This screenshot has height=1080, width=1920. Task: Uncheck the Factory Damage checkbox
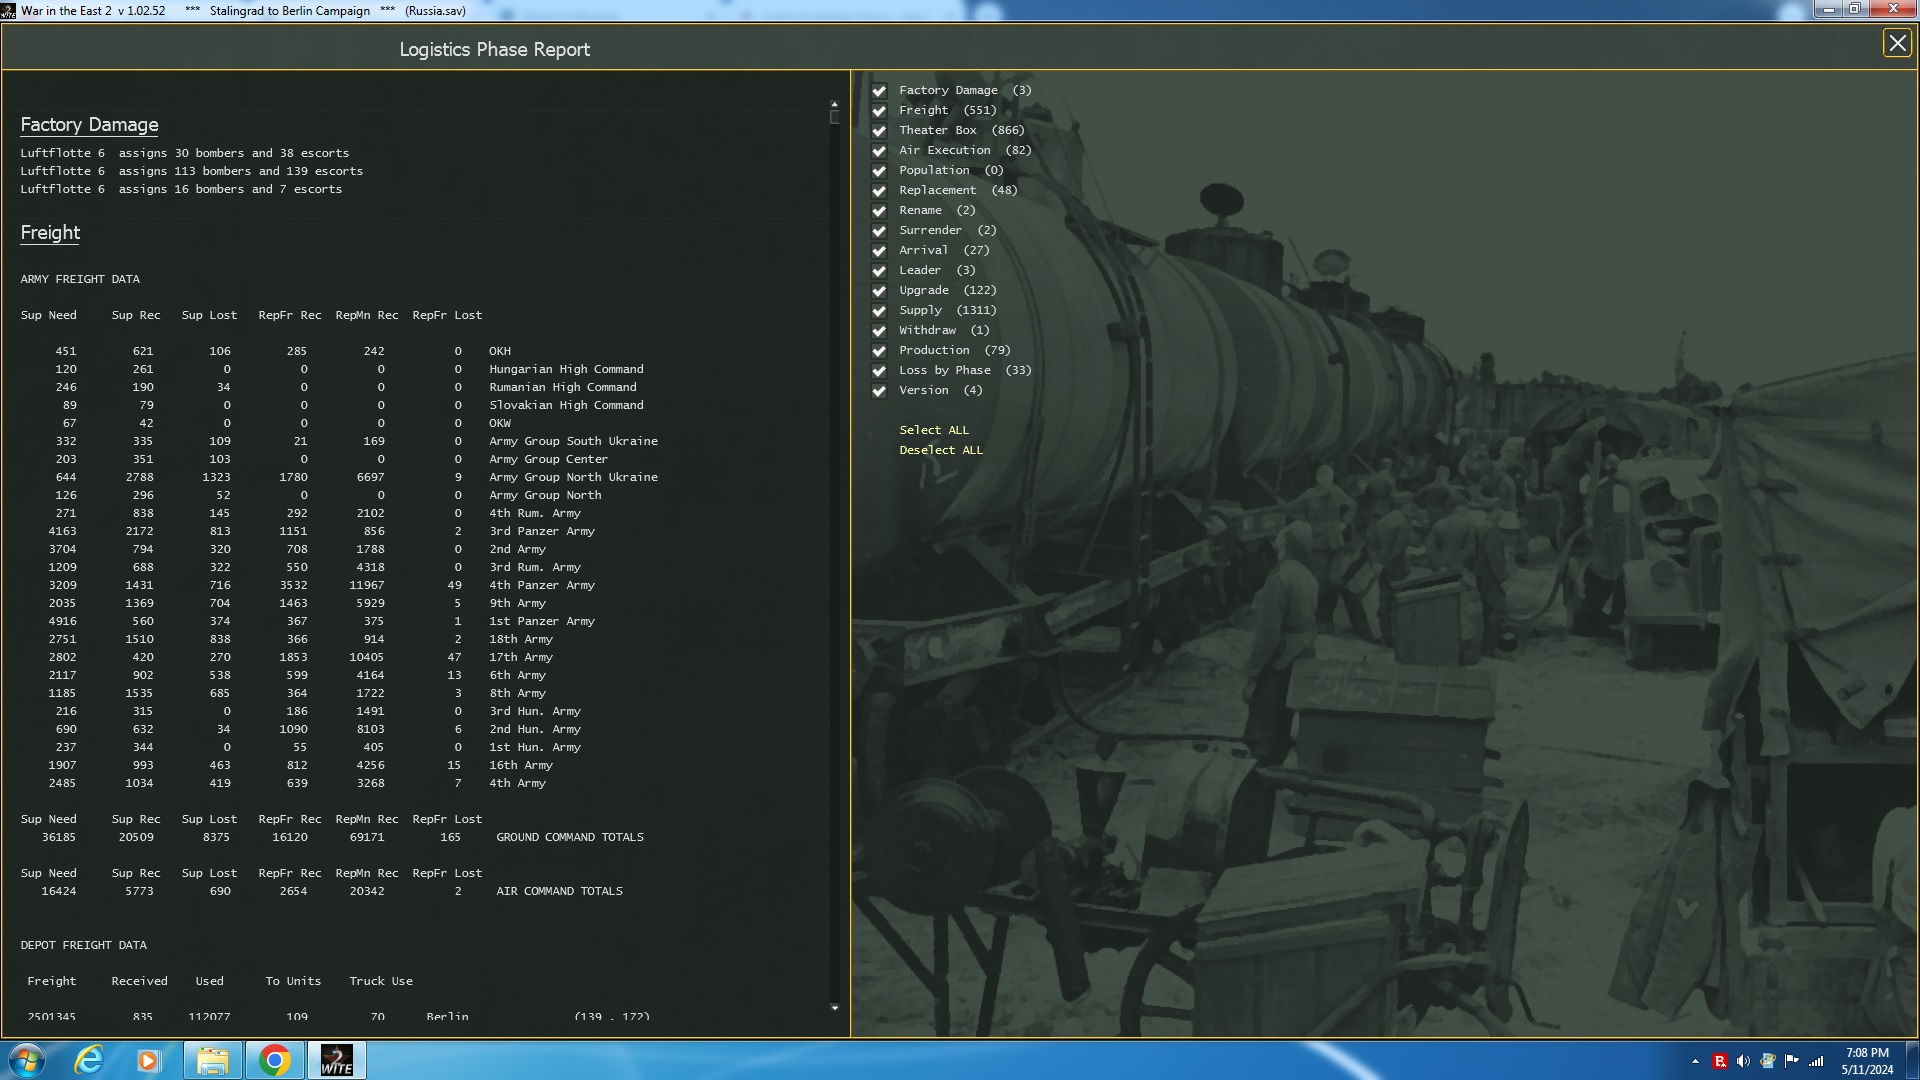pyautogui.click(x=879, y=91)
